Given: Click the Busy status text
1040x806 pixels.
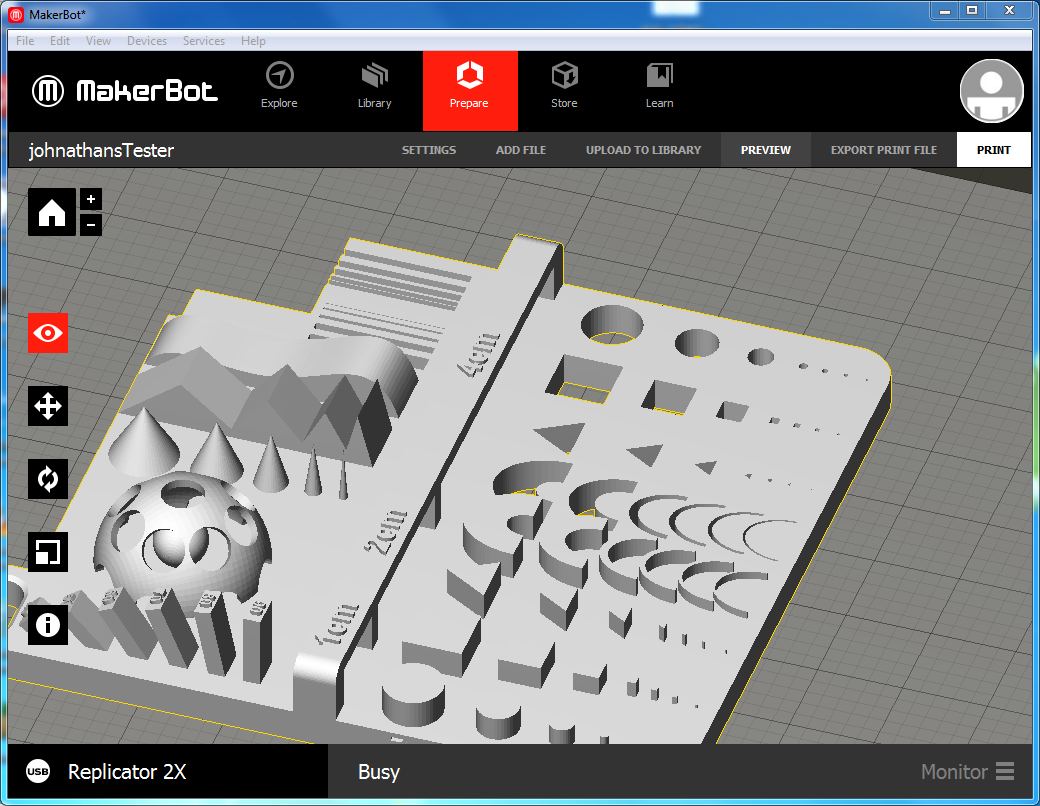Looking at the screenshot, I should 379,772.
